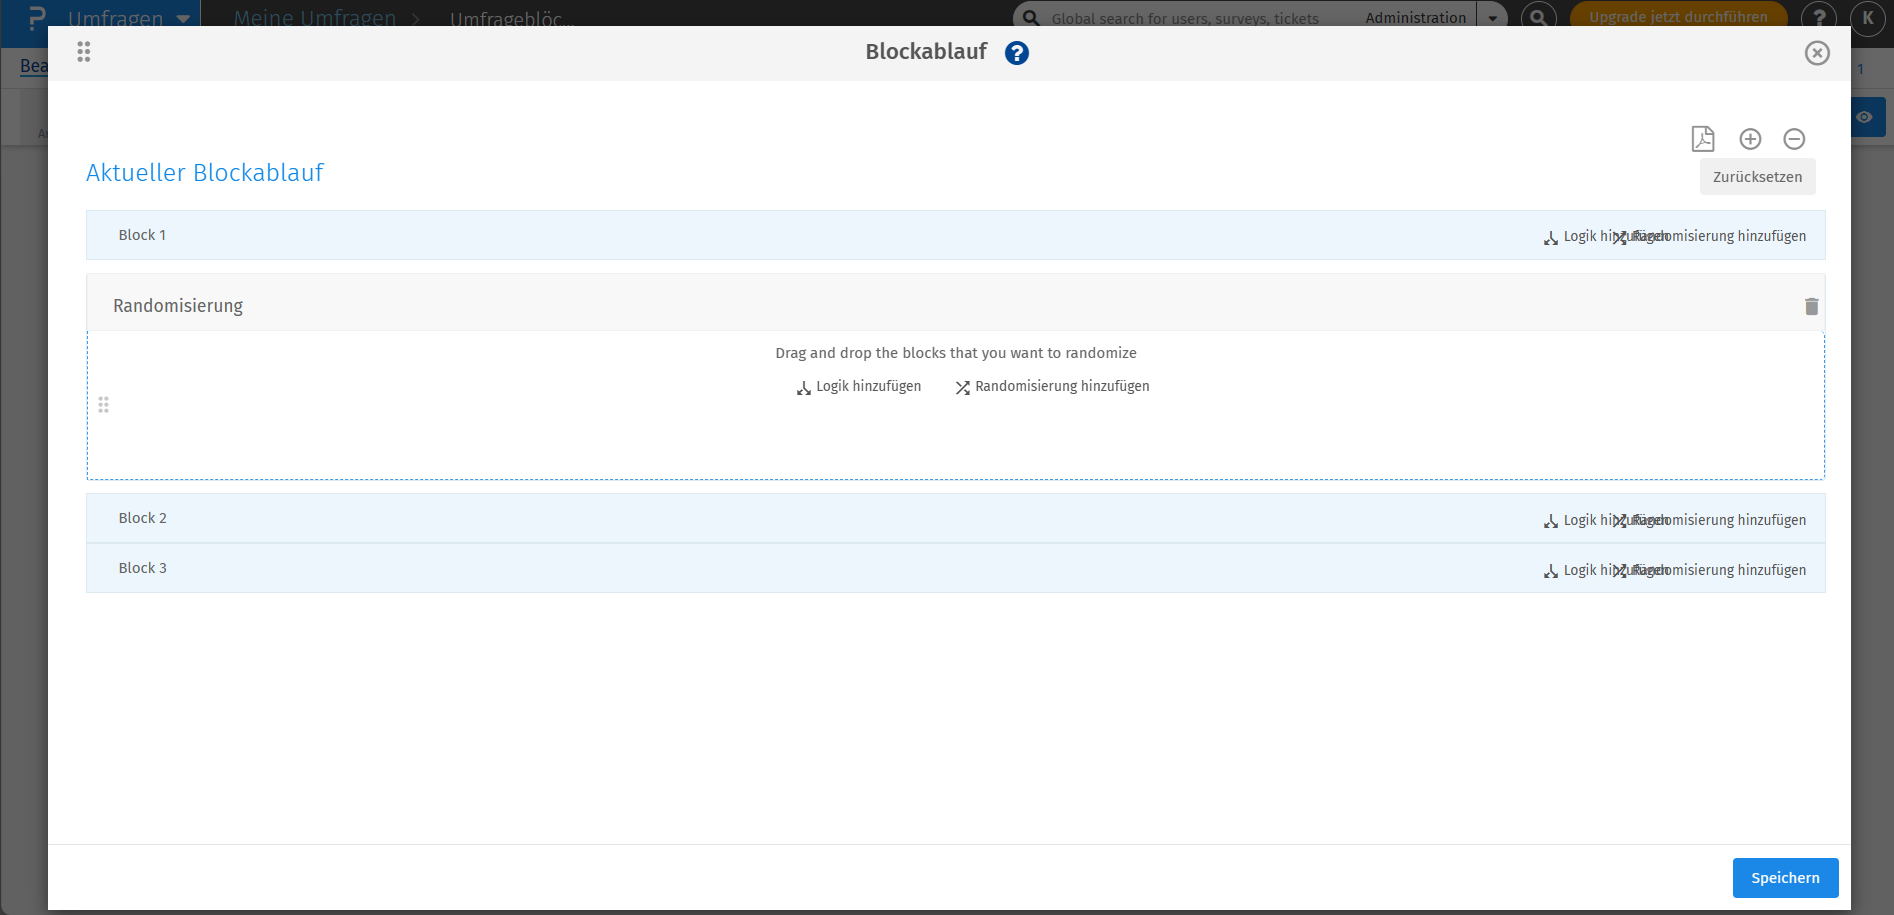The width and height of the screenshot is (1894, 915).
Task: Open Meine Umfragen breadcrumb in the background page
Action: (x=315, y=17)
